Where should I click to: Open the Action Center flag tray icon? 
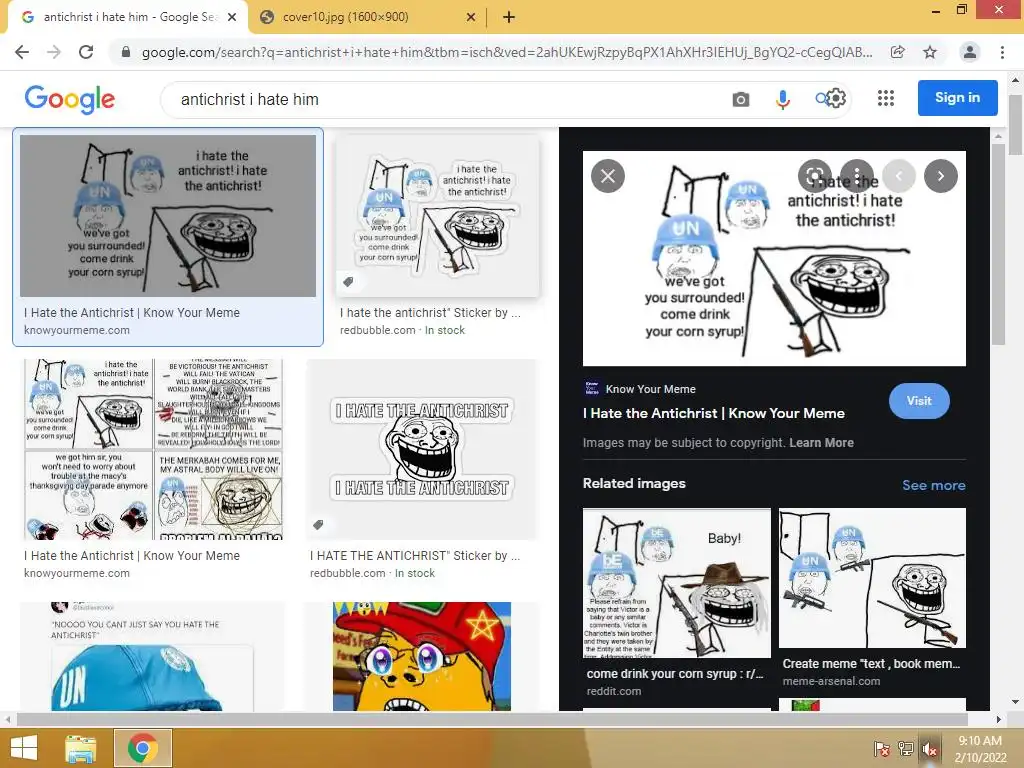[x=882, y=749]
